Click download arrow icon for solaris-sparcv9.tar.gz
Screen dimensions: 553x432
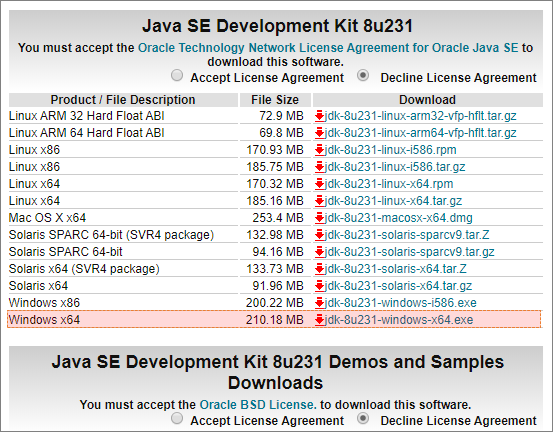(320, 251)
